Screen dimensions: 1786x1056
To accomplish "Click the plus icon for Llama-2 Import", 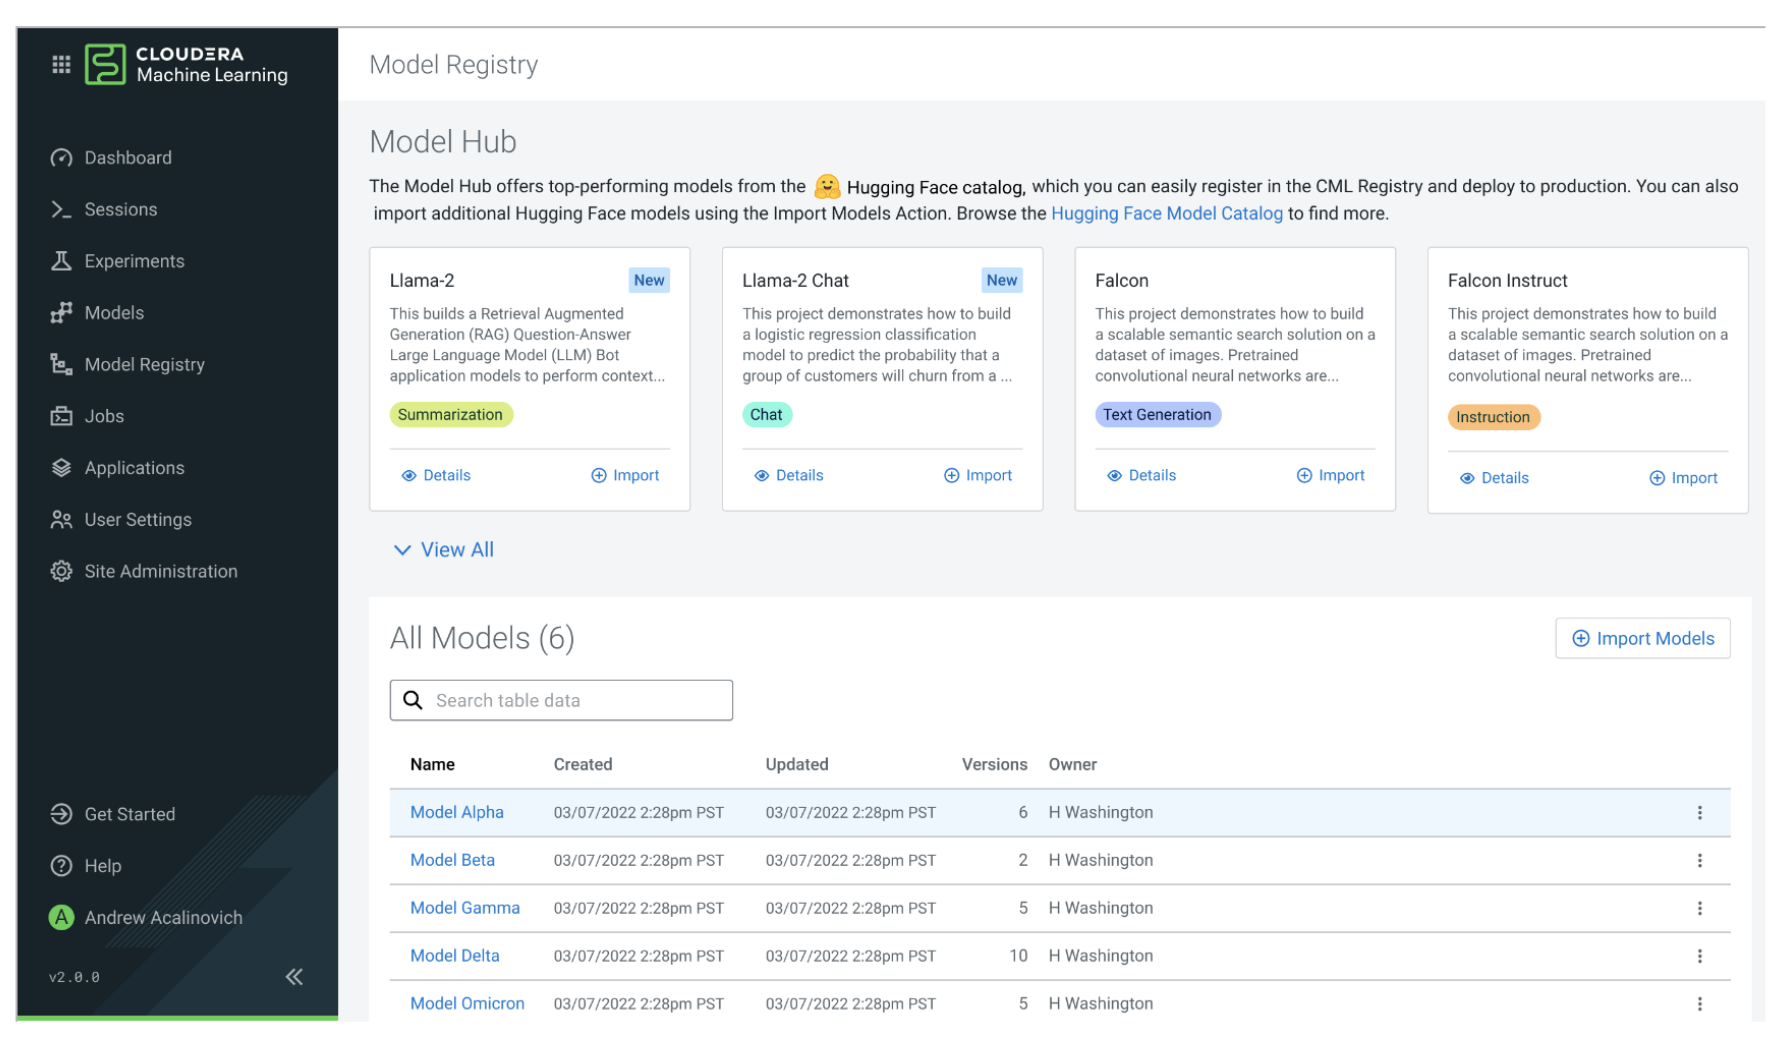I will coord(599,477).
